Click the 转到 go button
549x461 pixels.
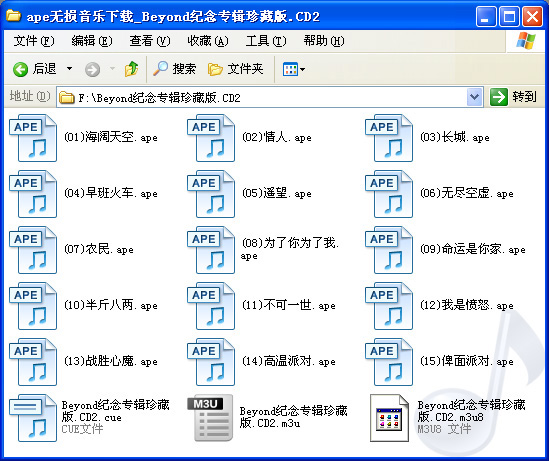(x=513, y=97)
